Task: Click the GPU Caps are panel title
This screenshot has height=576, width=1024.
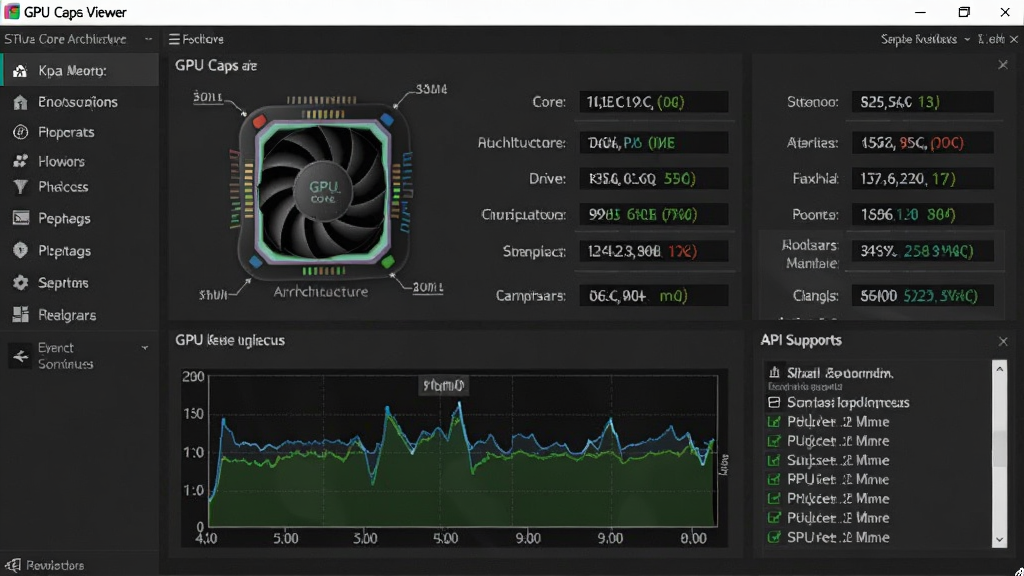Action: click(216, 65)
